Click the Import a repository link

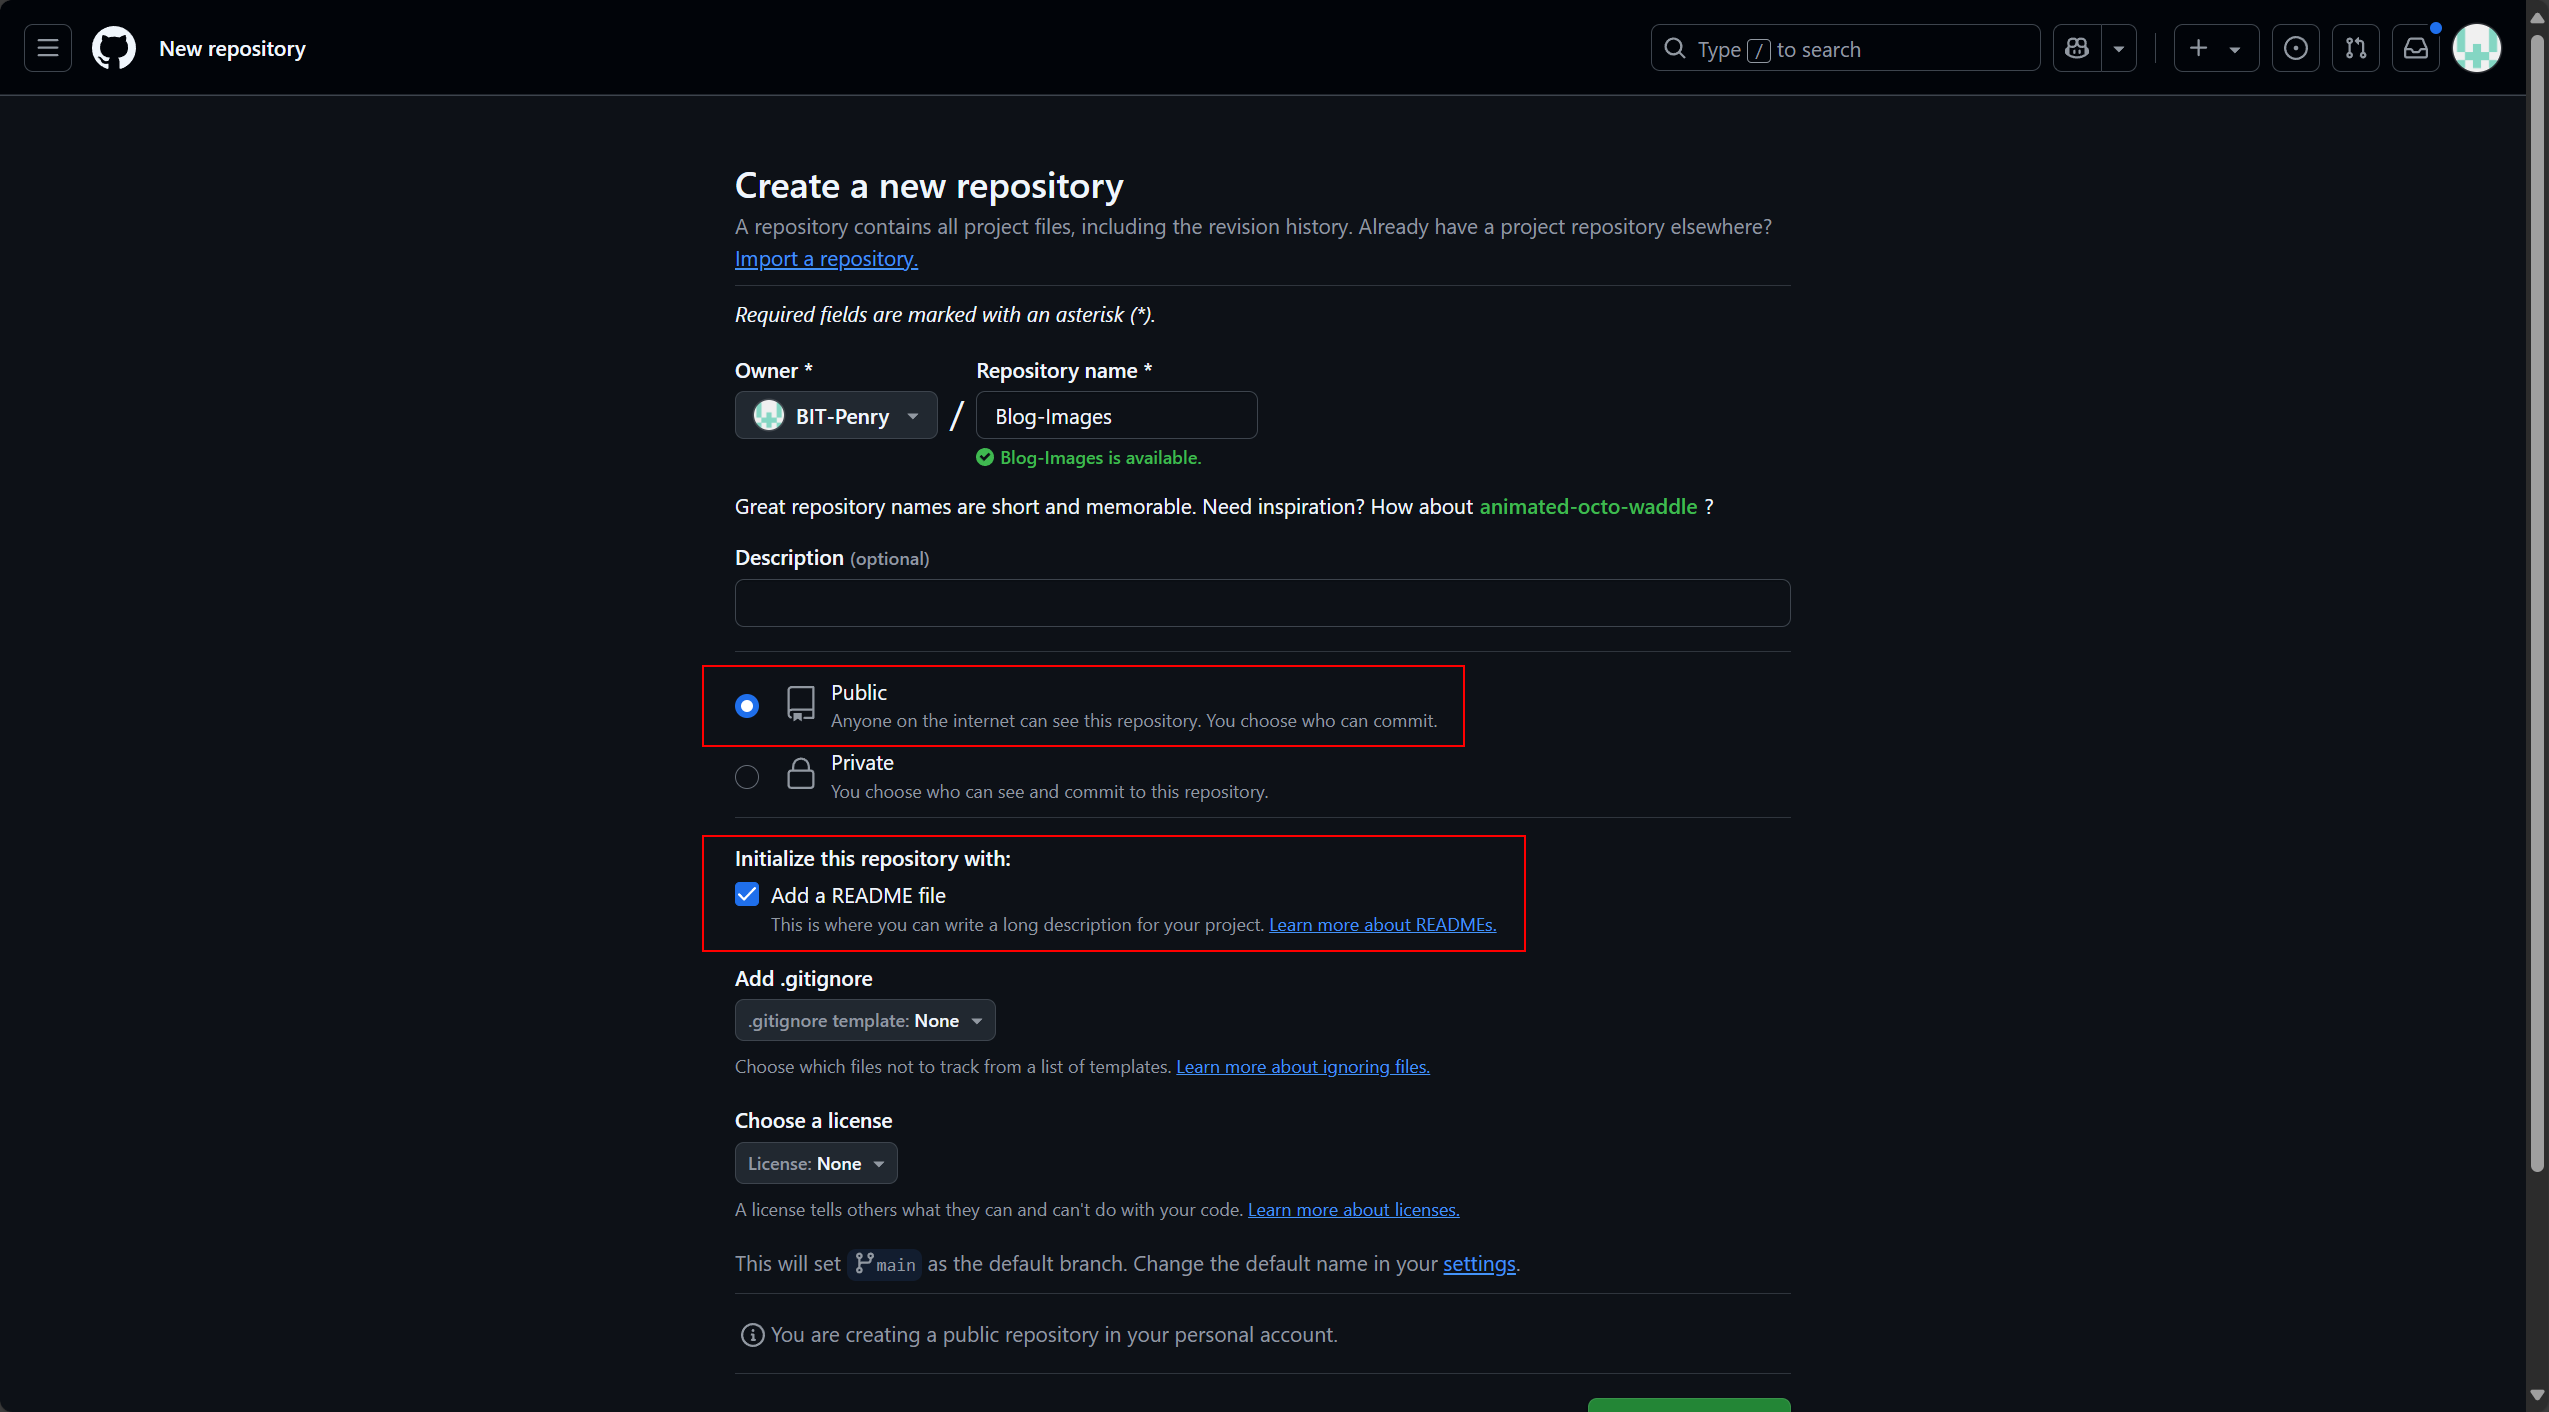click(x=826, y=259)
